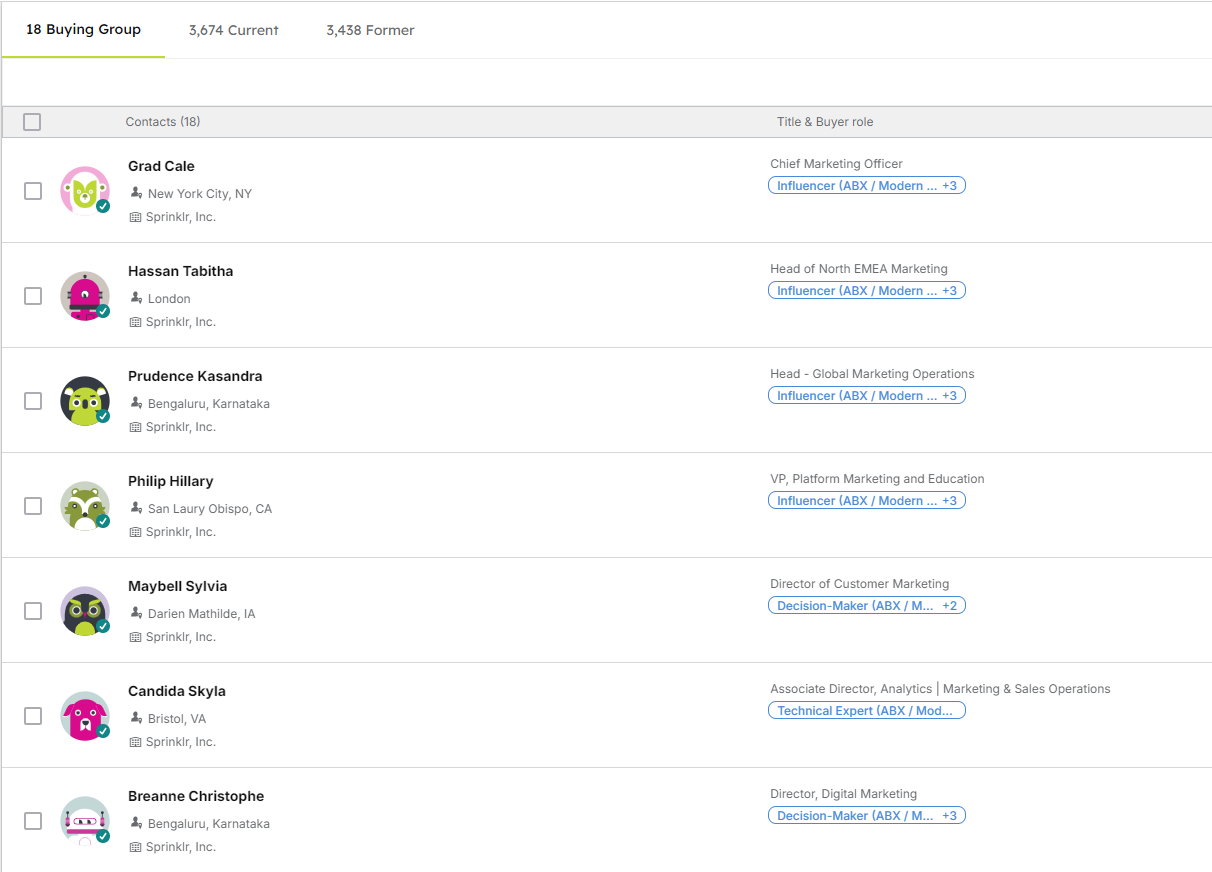This screenshot has width=1212, height=872.
Task: Click Philip Hillary's raccoon avatar
Action: pos(85,506)
